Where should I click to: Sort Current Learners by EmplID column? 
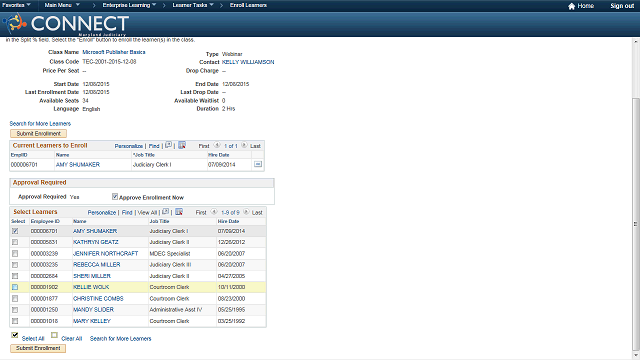pos(19,155)
